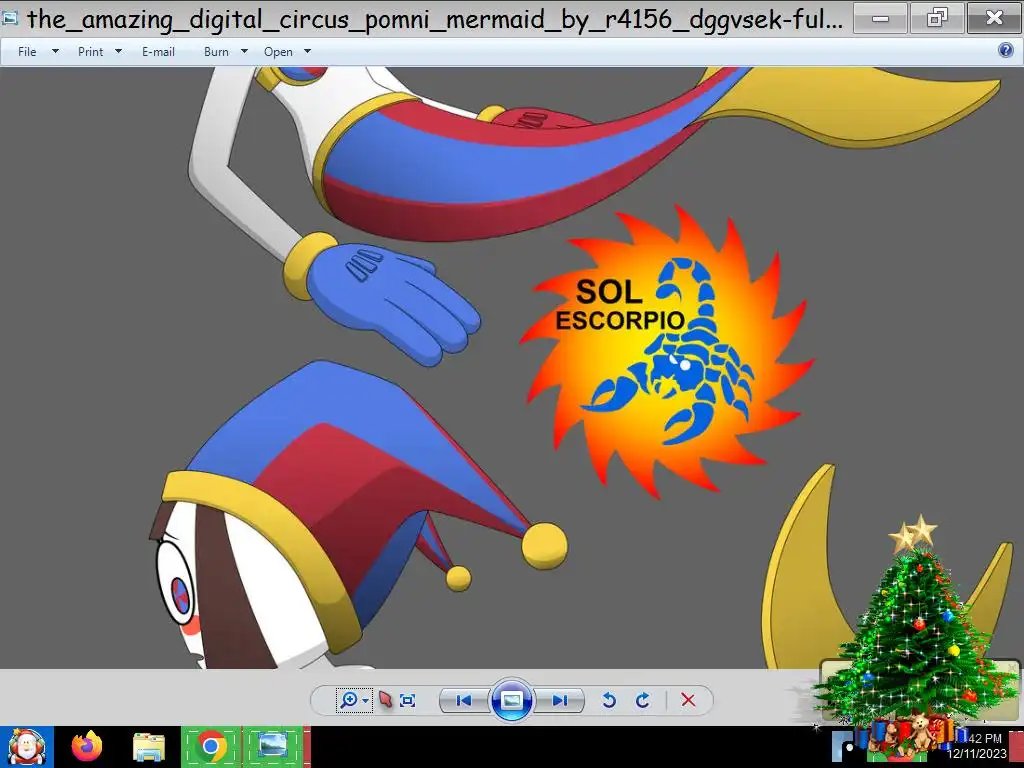Viewport: 1024px width, 768px height.
Task: Rotate the image counterclockwise
Action: (609, 701)
